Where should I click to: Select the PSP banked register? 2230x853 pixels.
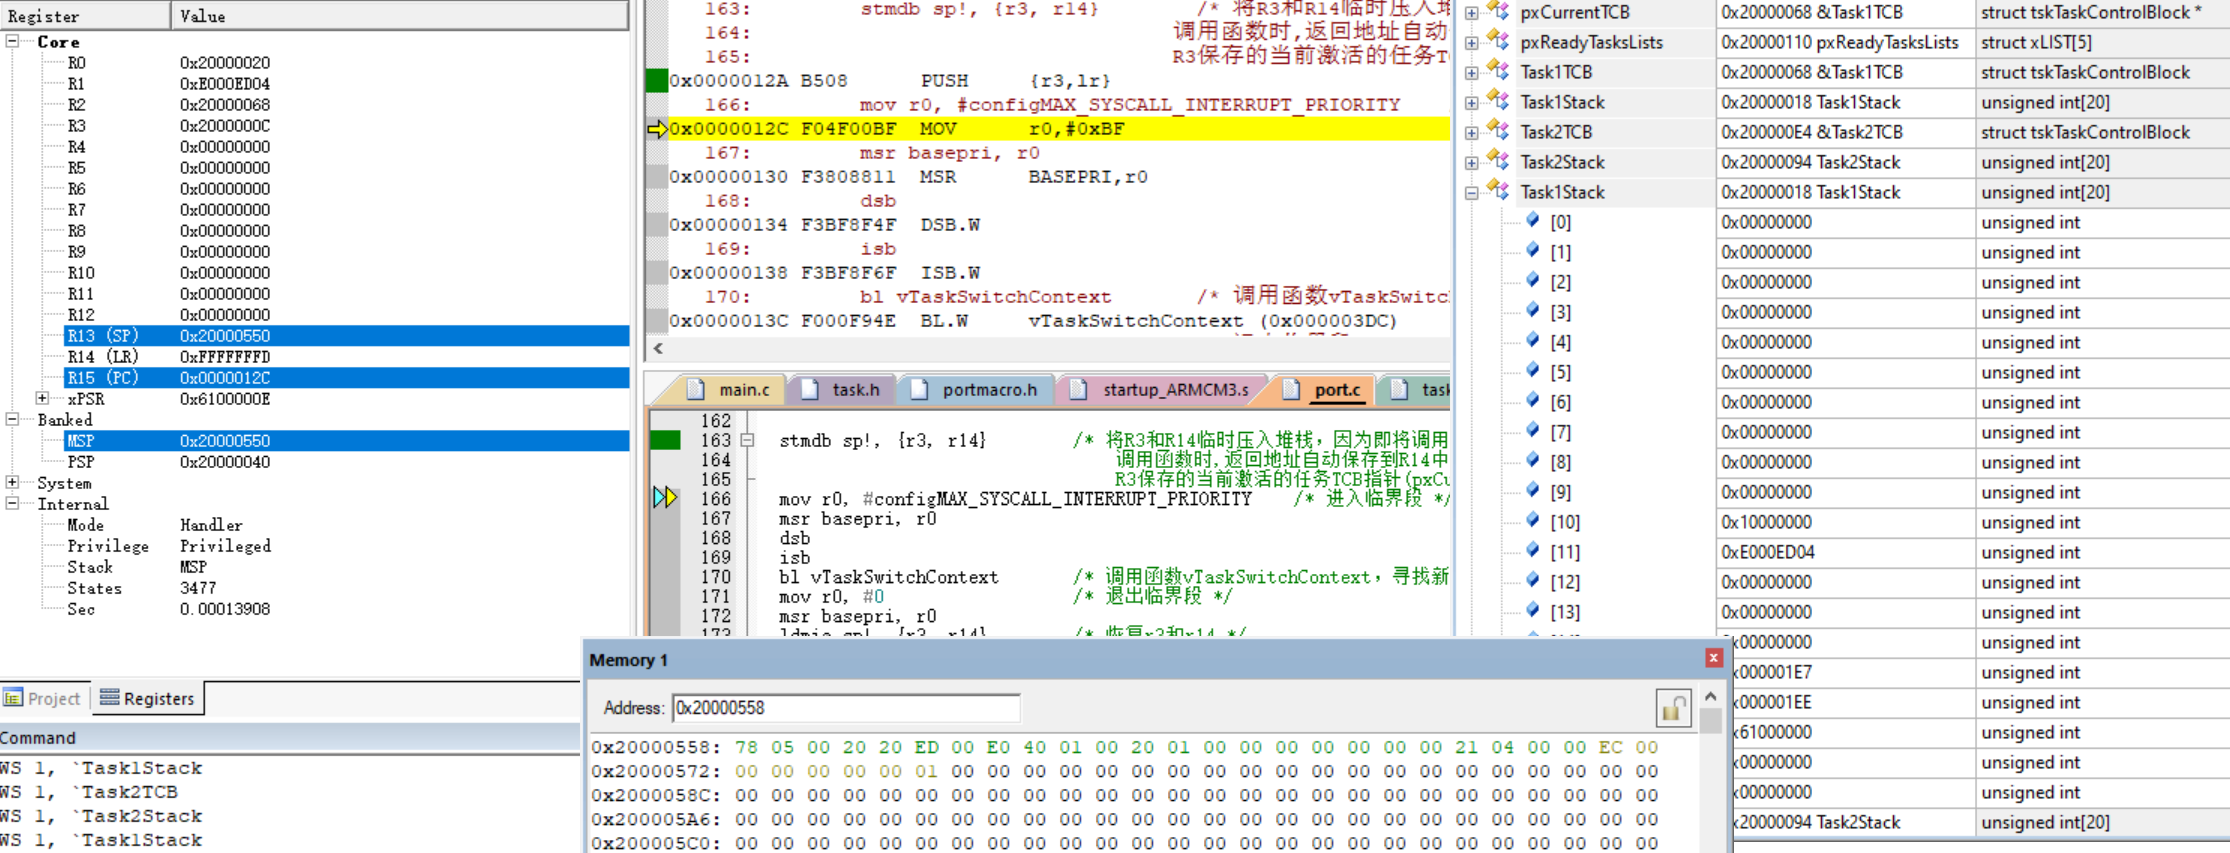point(347,462)
